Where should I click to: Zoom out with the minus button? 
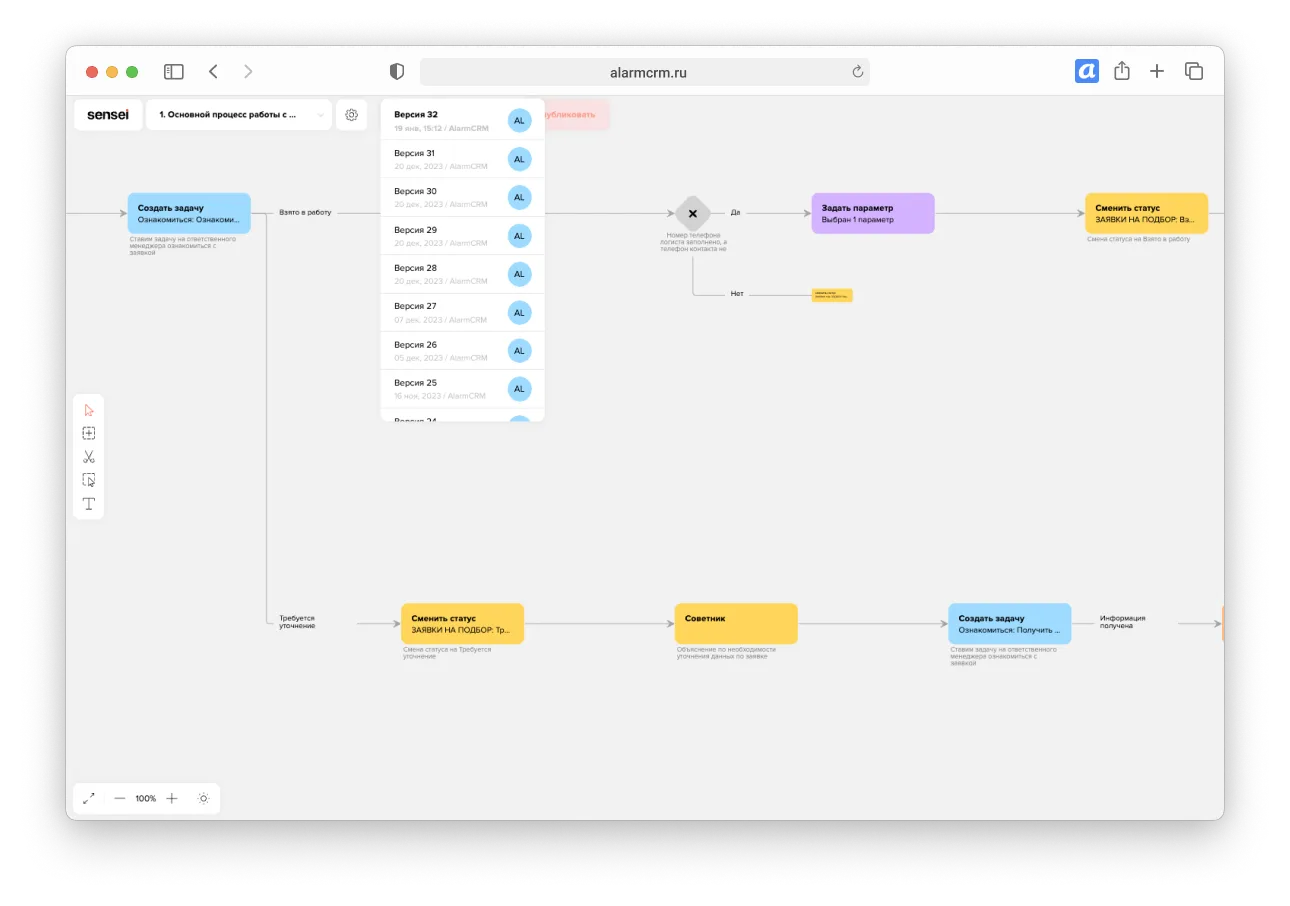[120, 798]
